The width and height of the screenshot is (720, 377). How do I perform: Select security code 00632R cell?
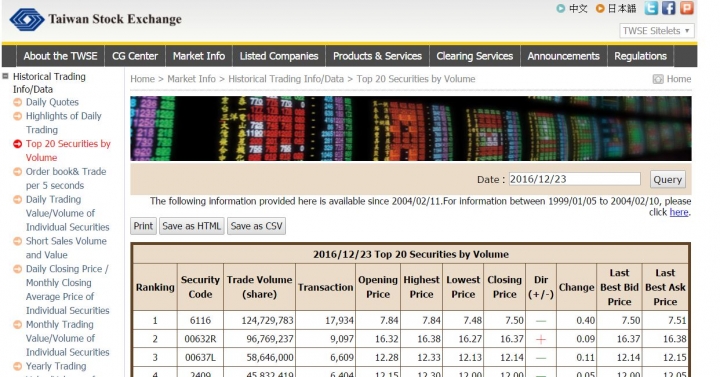coord(200,339)
